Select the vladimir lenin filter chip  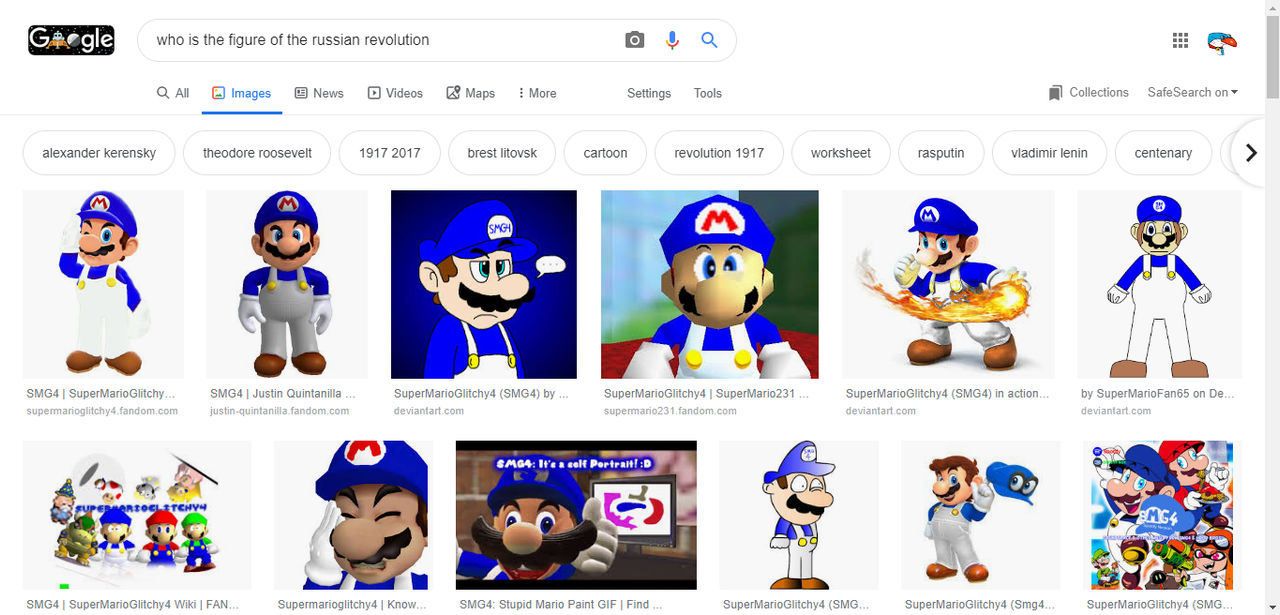coord(1049,152)
